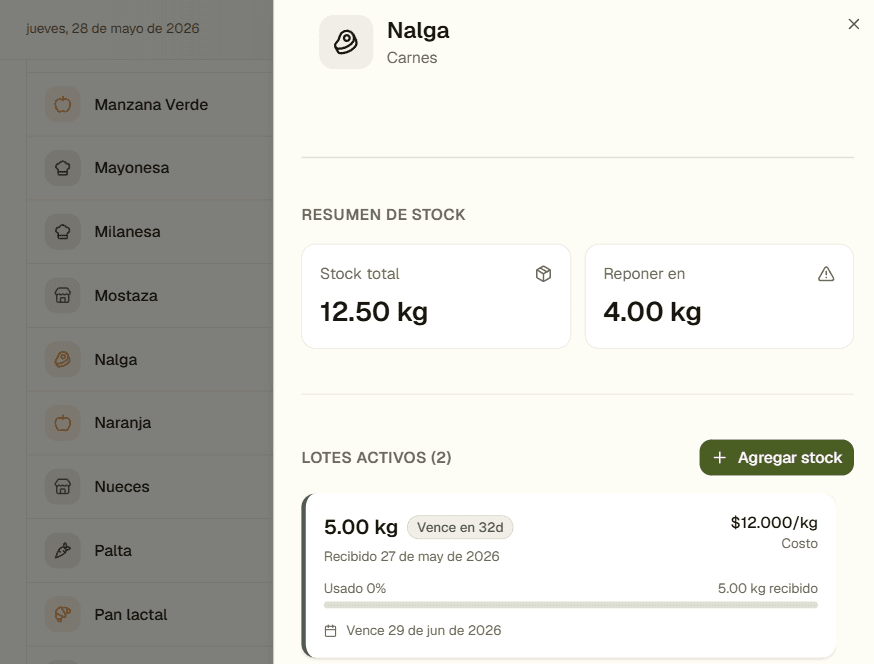
Task: Click the meat icon beside Nalga in list
Action: [x=62, y=359]
